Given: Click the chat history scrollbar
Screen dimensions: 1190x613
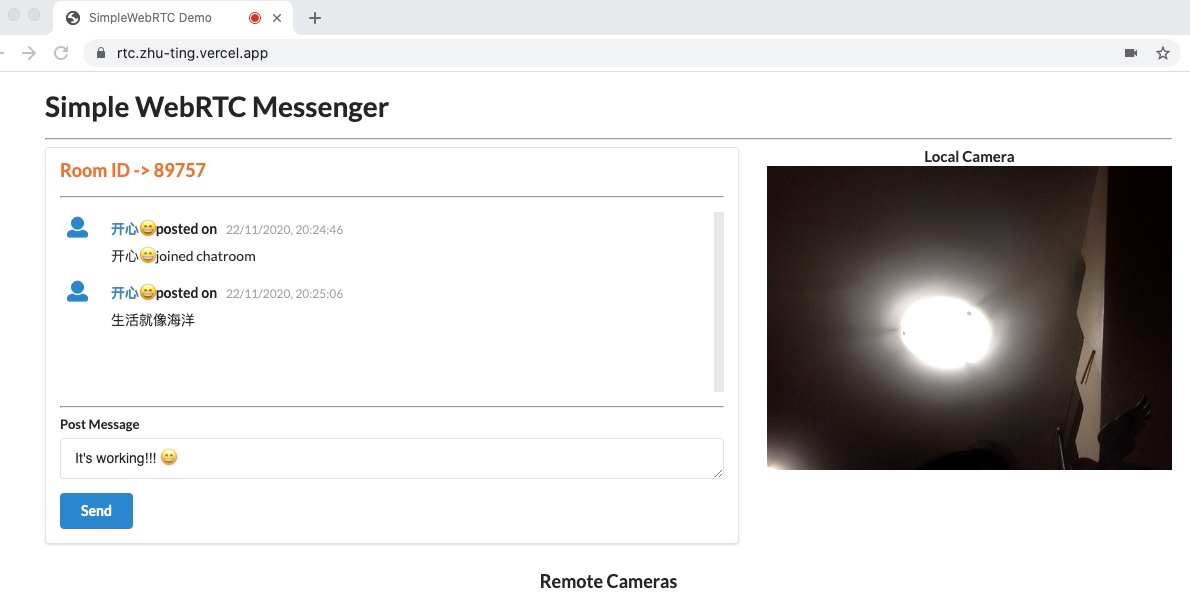Looking at the screenshot, I should tap(719, 300).
